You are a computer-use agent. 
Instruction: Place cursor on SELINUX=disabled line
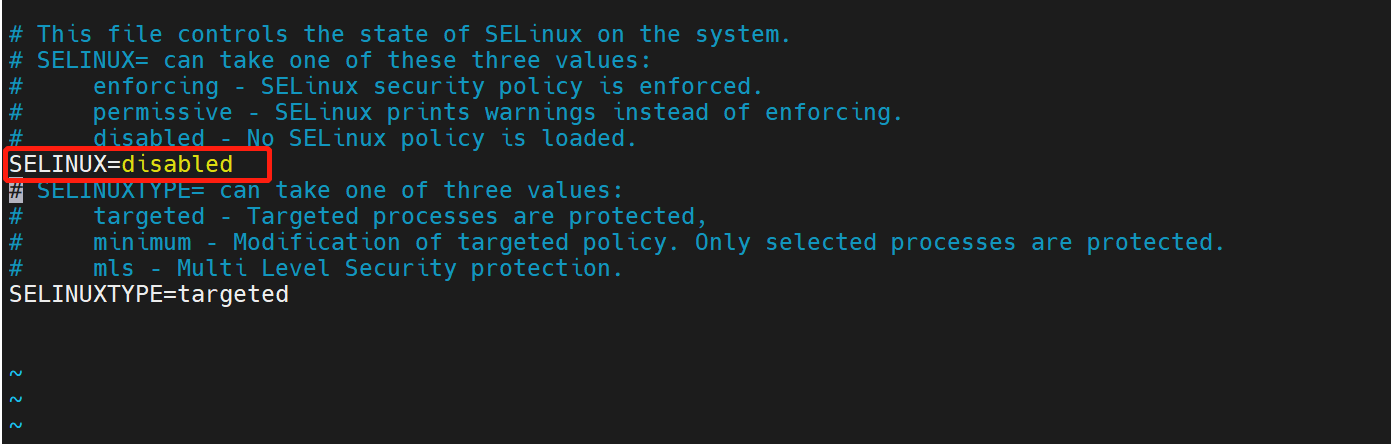pos(121,164)
